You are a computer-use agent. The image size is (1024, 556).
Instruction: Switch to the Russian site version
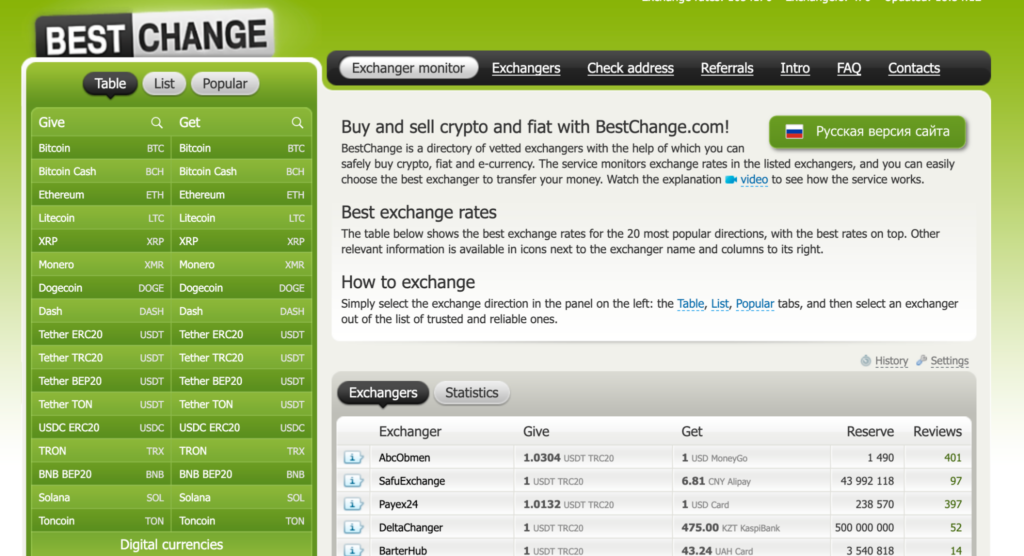coord(867,132)
